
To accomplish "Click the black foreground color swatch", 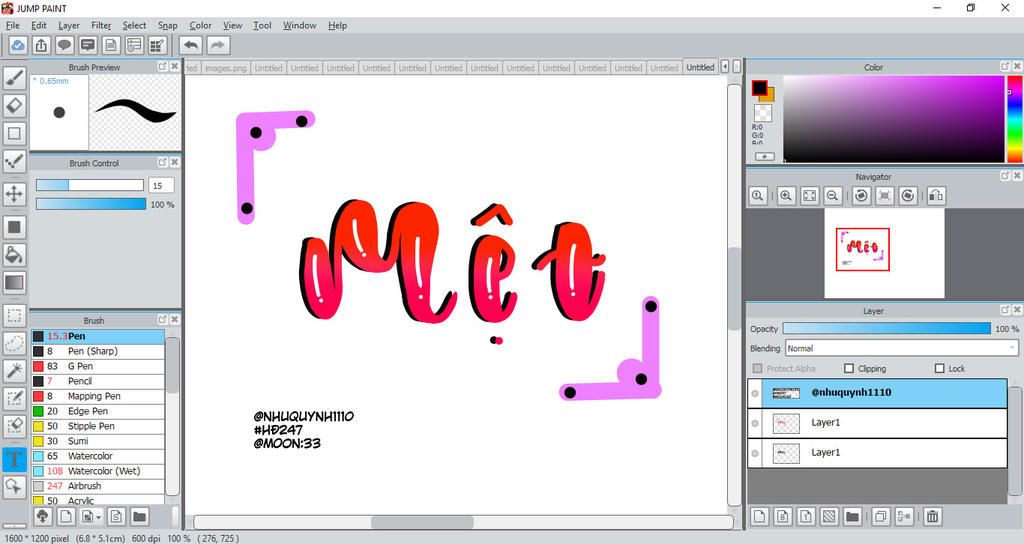I will coord(759,88).
